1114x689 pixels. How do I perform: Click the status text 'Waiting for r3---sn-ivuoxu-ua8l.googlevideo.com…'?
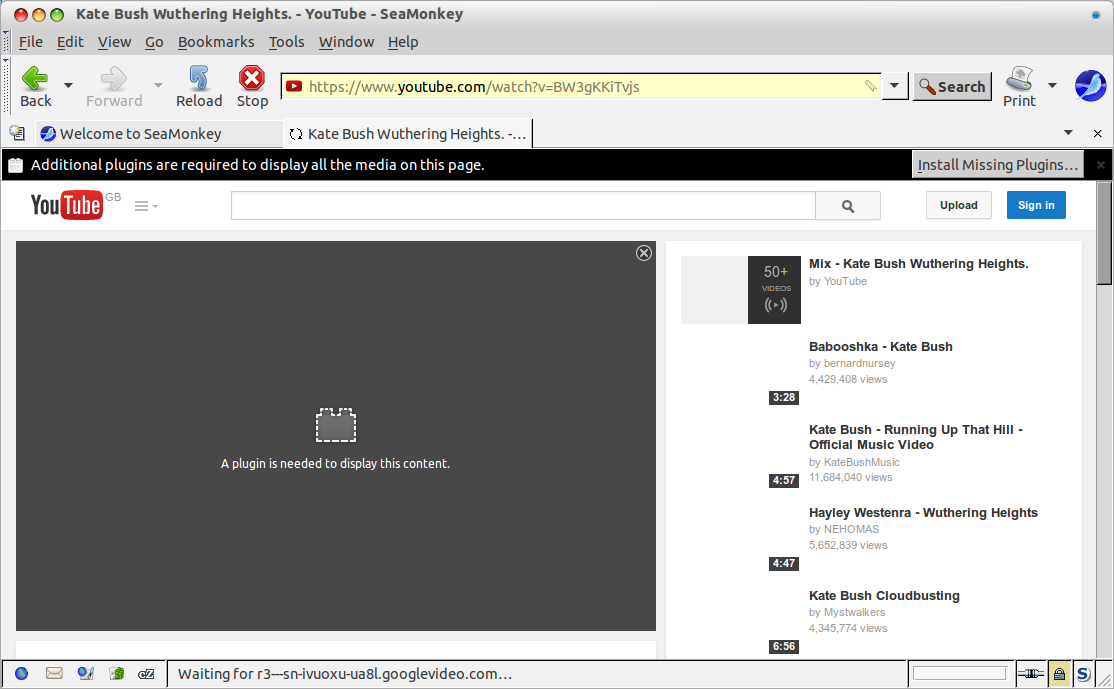345,674
